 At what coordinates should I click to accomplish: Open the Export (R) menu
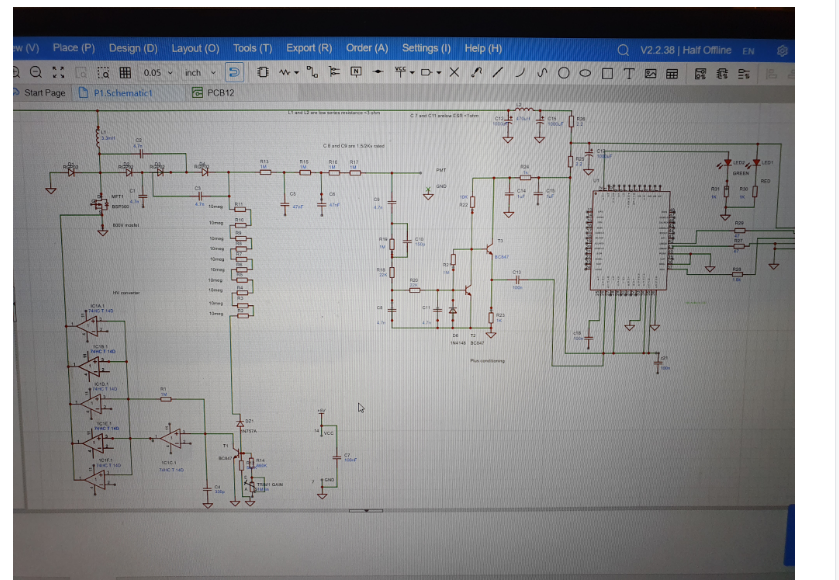tap(309, 48)
